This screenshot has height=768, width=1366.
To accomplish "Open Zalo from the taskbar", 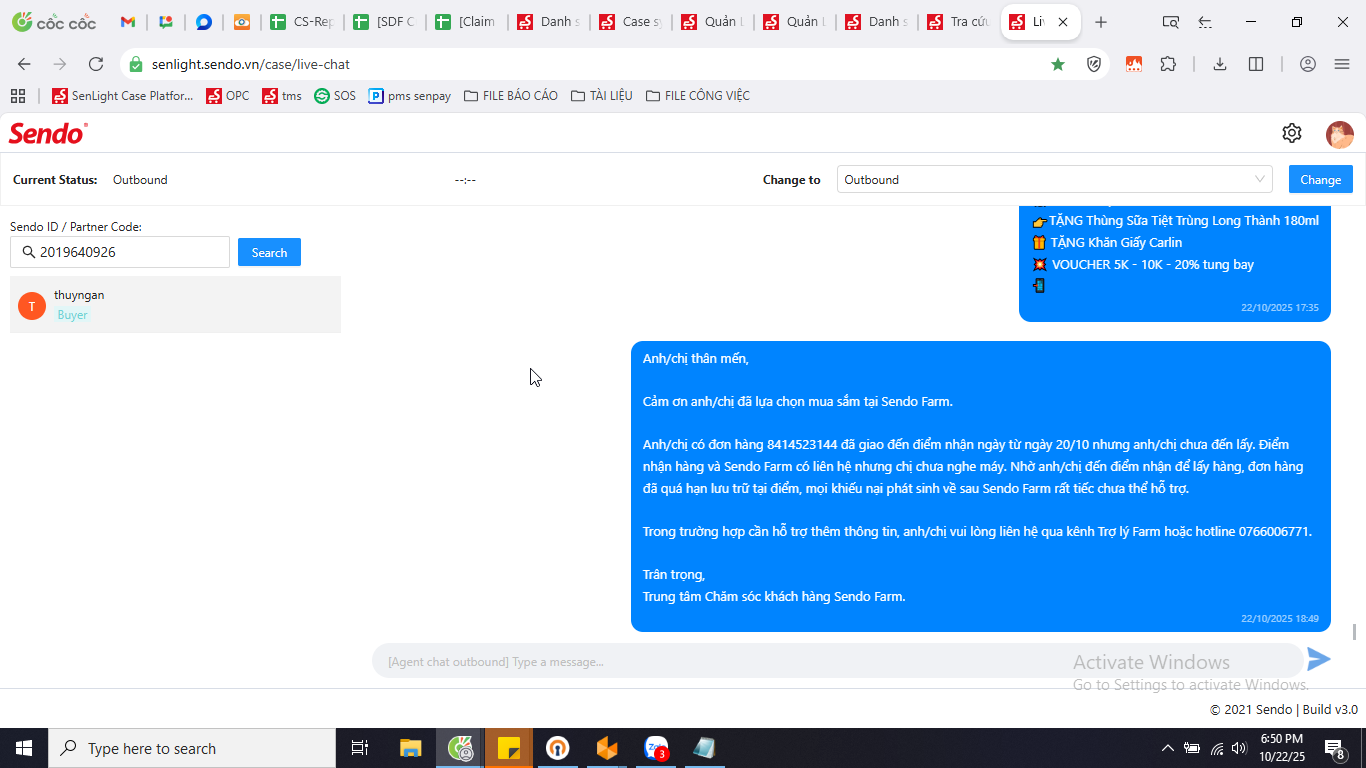I will [x=657, y=748].
